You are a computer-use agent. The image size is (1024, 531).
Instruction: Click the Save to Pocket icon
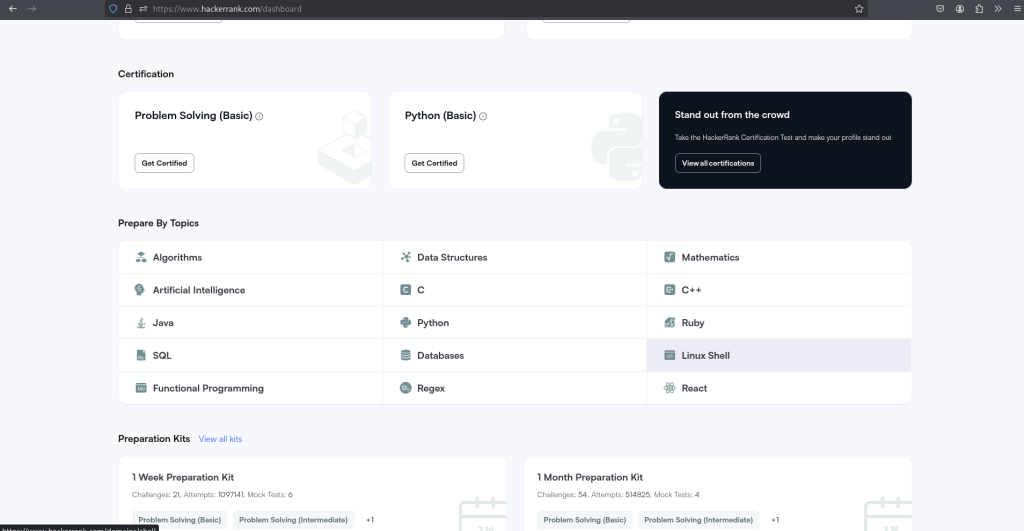click(940, 8)
